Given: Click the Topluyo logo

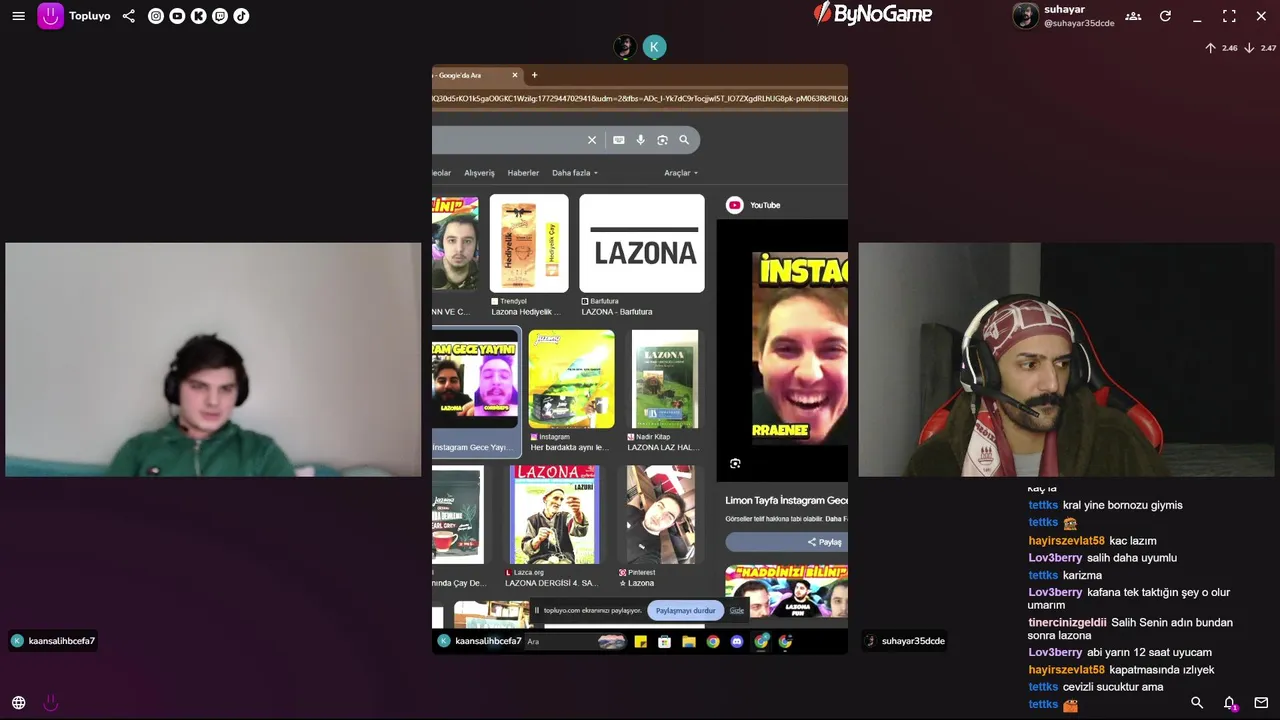Looking at the screenshot, I should click(50, 16).
